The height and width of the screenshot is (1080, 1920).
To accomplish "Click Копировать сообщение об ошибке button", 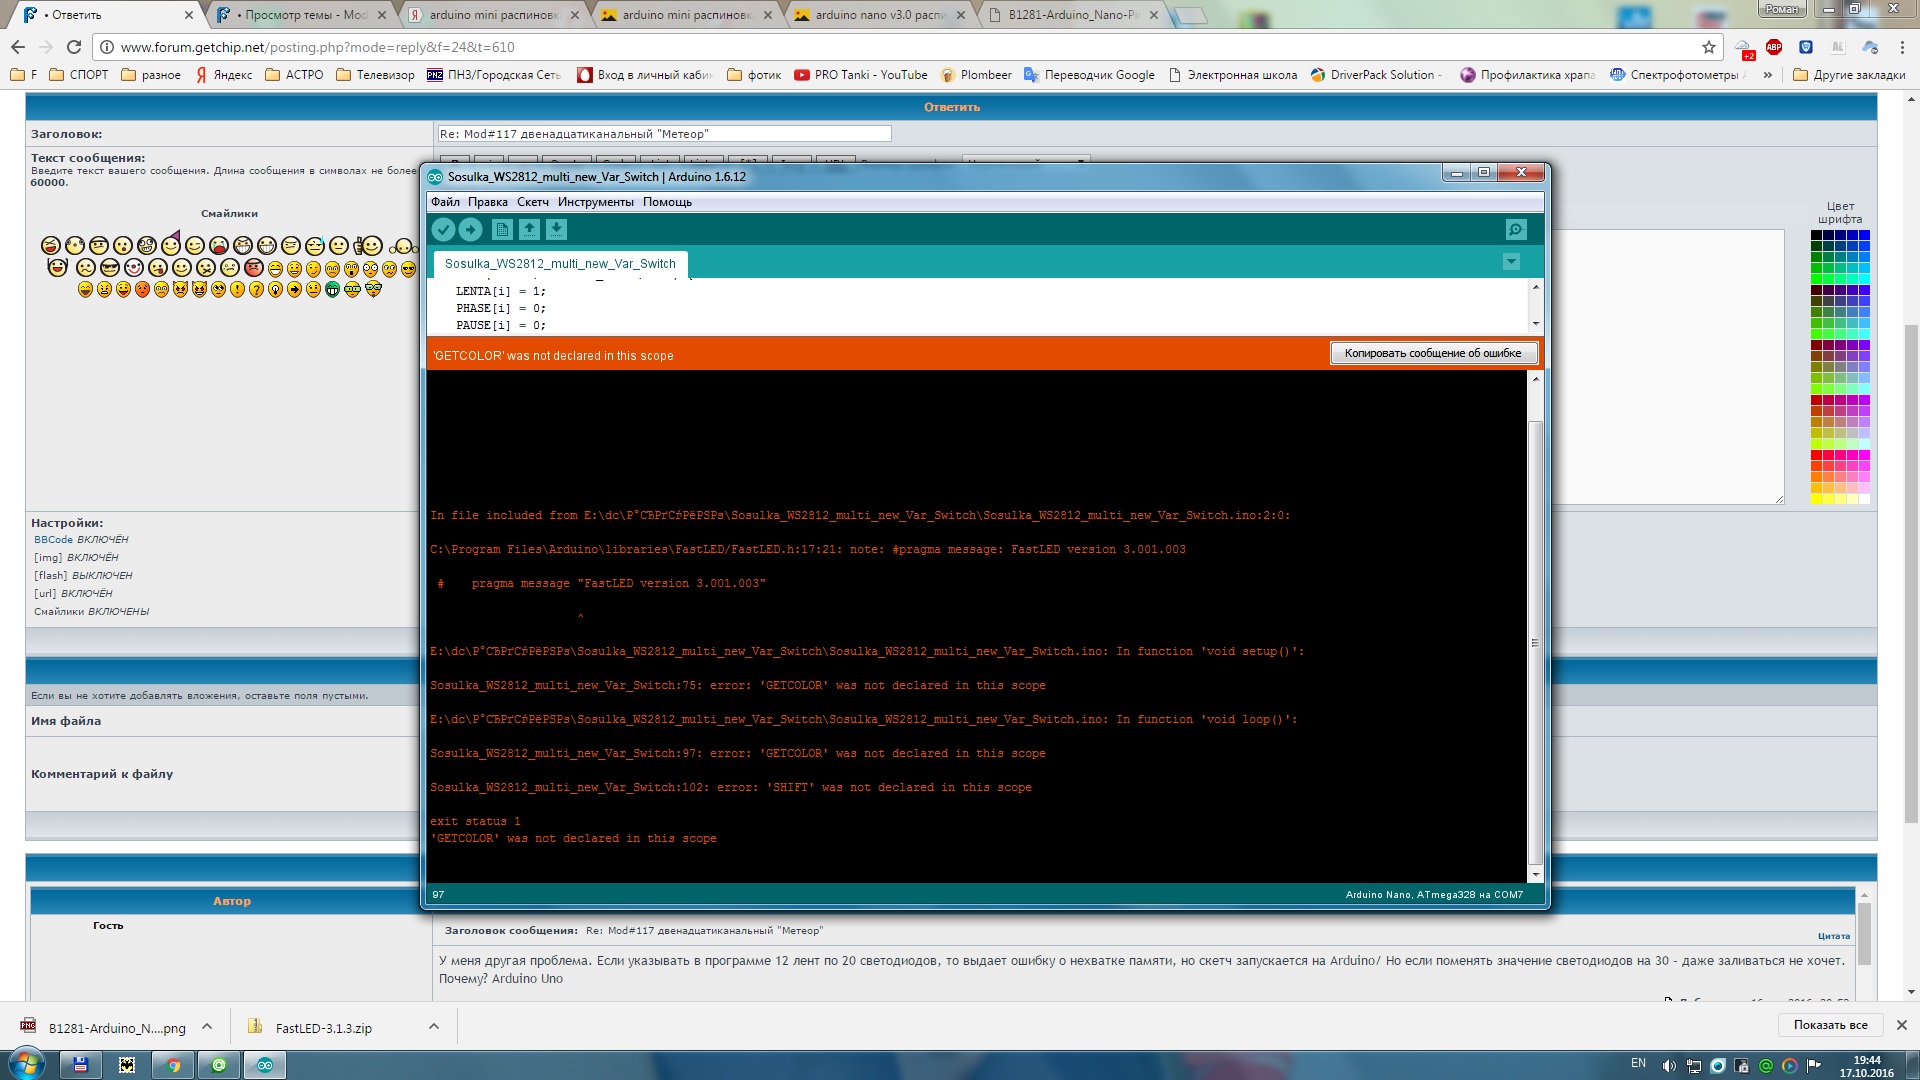I will point(1432,353).
